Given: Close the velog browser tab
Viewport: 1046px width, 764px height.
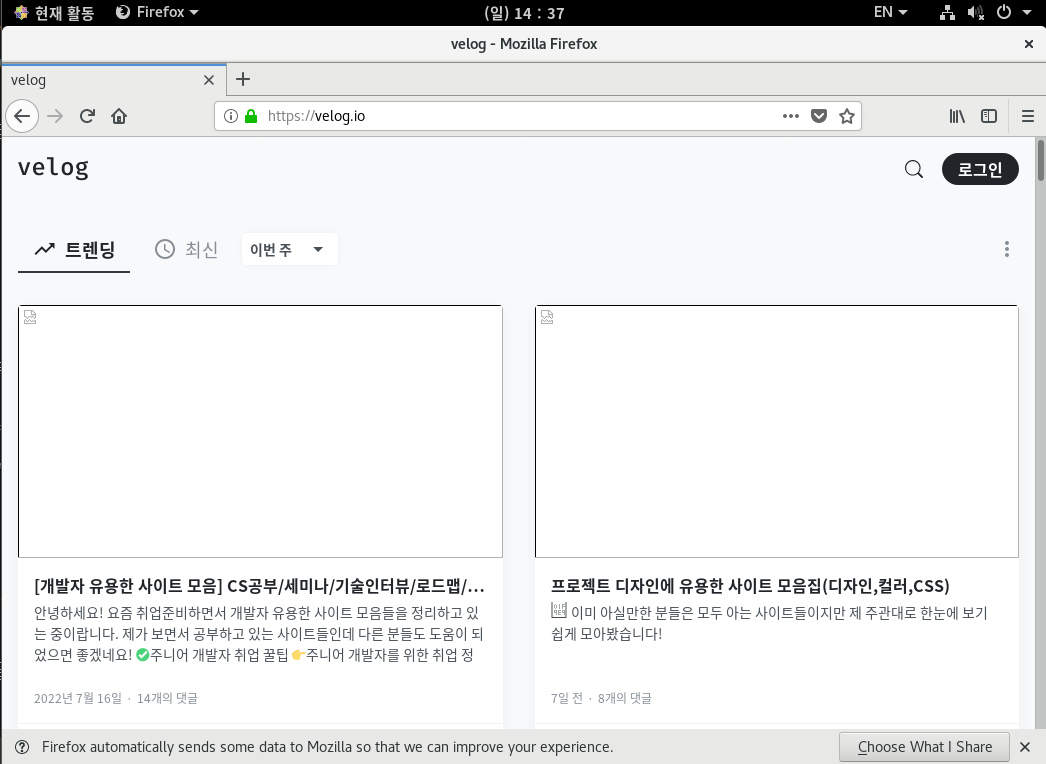Looking at the screenshot, I should 209,80.
